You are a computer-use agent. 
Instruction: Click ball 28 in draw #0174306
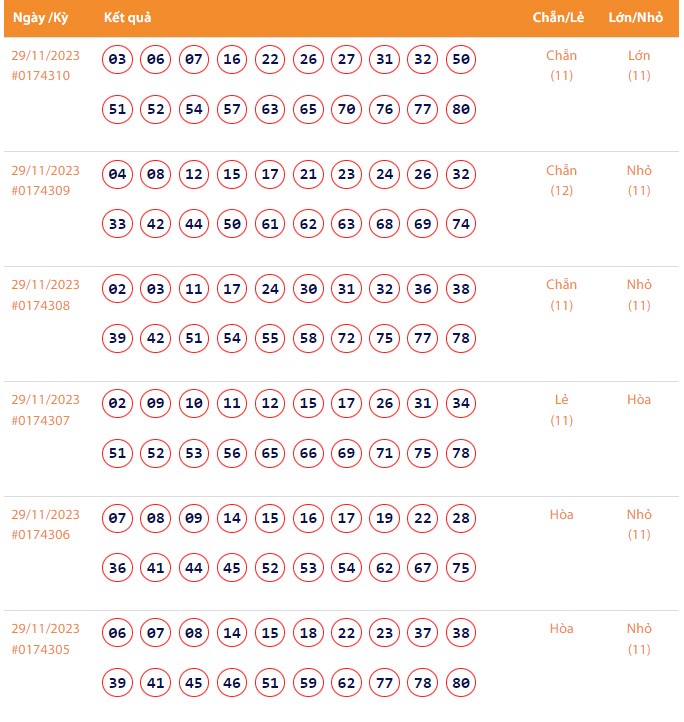(x=460, y=519)
